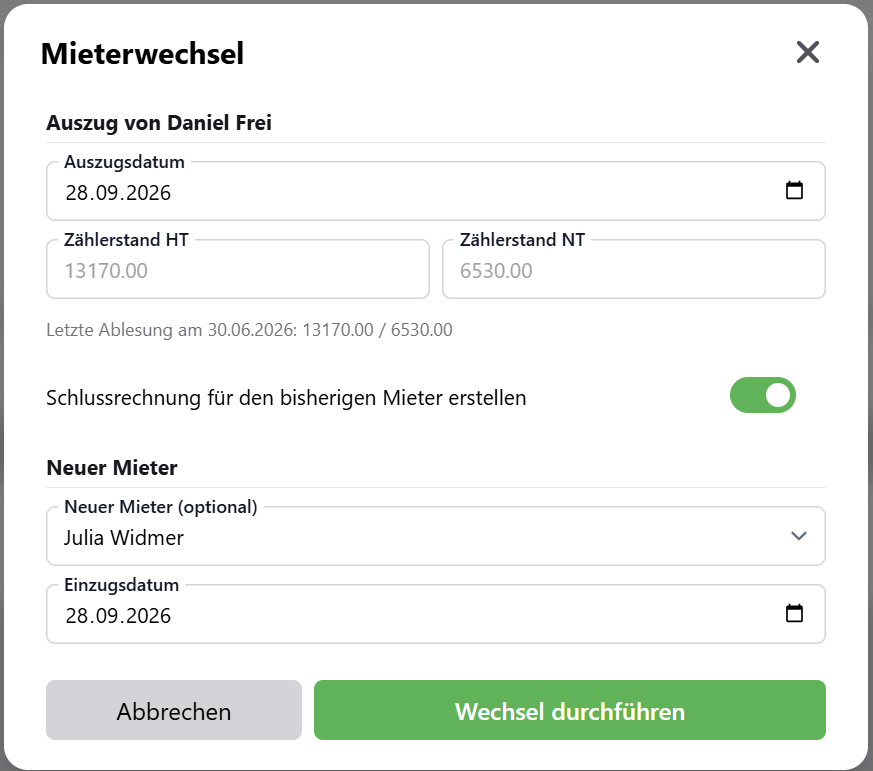This screenshot has height=771, width=873.
Task: Click Abbrechen button
Action: click(x=174, y=710)
